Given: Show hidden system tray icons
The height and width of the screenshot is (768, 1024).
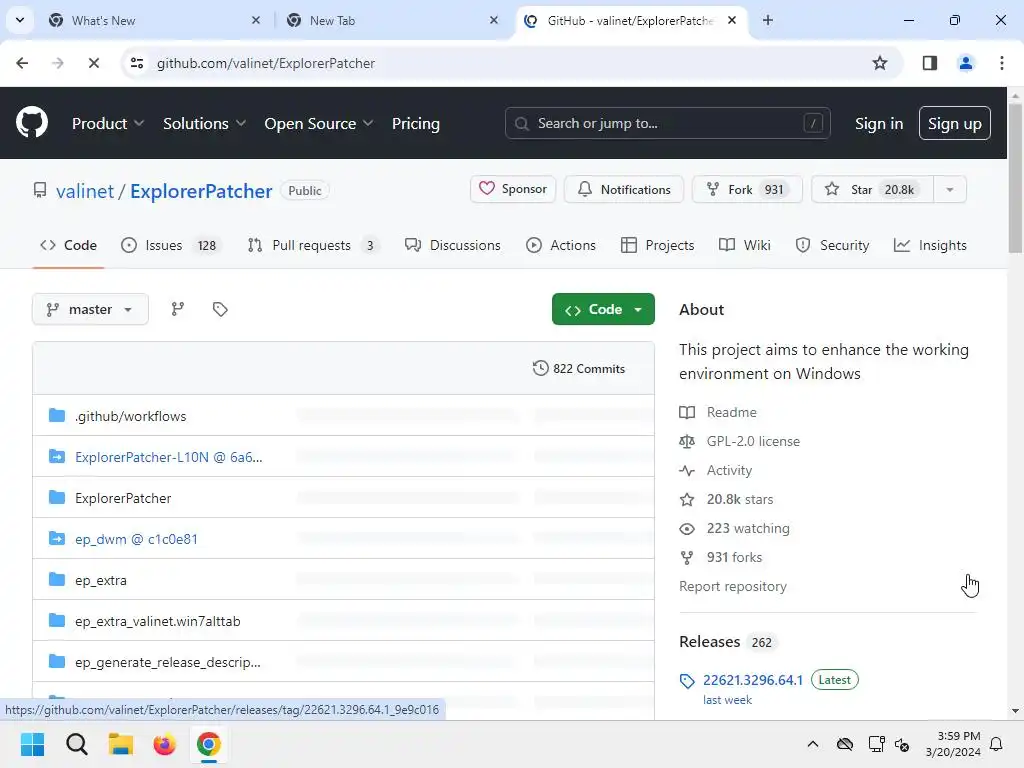Looking at the screenshot, I should click(812, 744).
